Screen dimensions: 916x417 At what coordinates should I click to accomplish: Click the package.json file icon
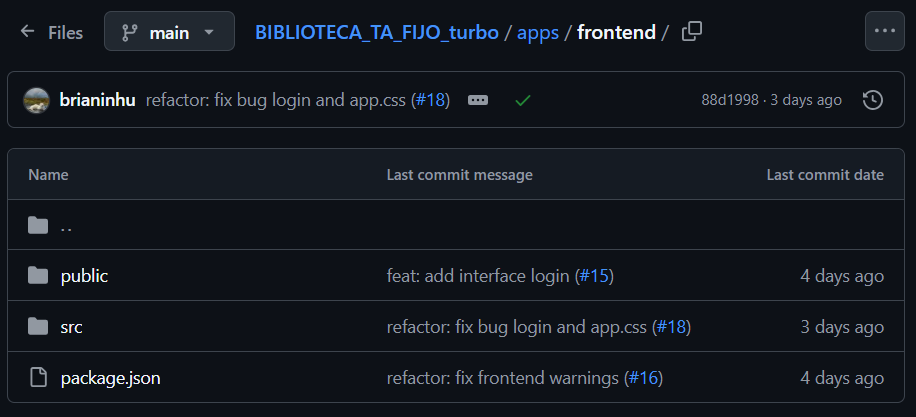38,378
